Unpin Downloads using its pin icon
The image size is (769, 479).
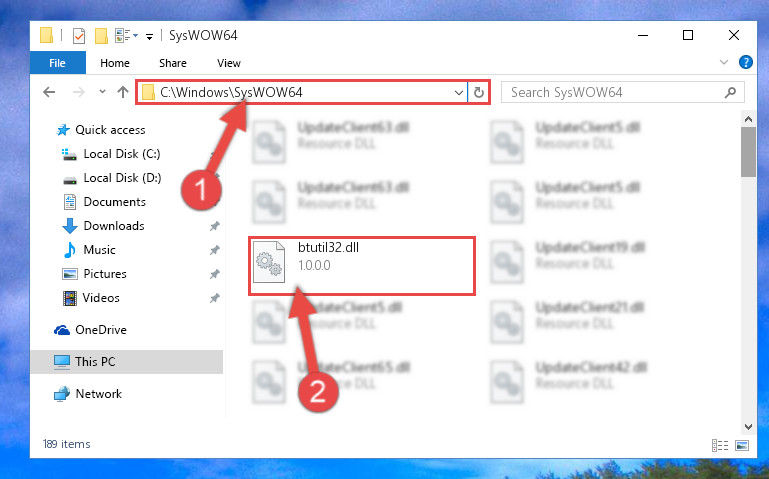pyautogui.click(x=214, y=226)
